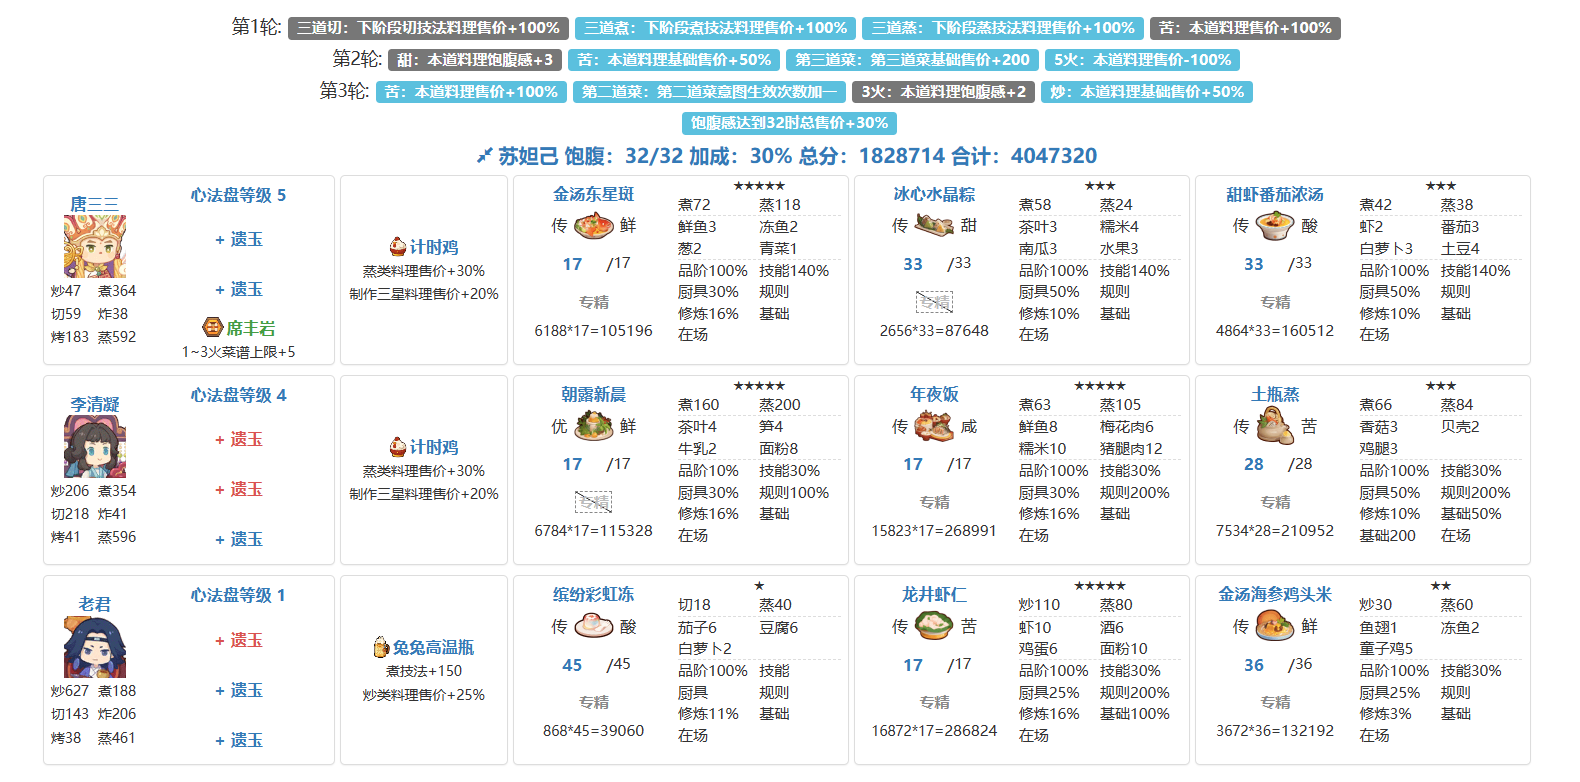
Task: Click the 金汤东星斑 dish icon
Action: [594, 226]
